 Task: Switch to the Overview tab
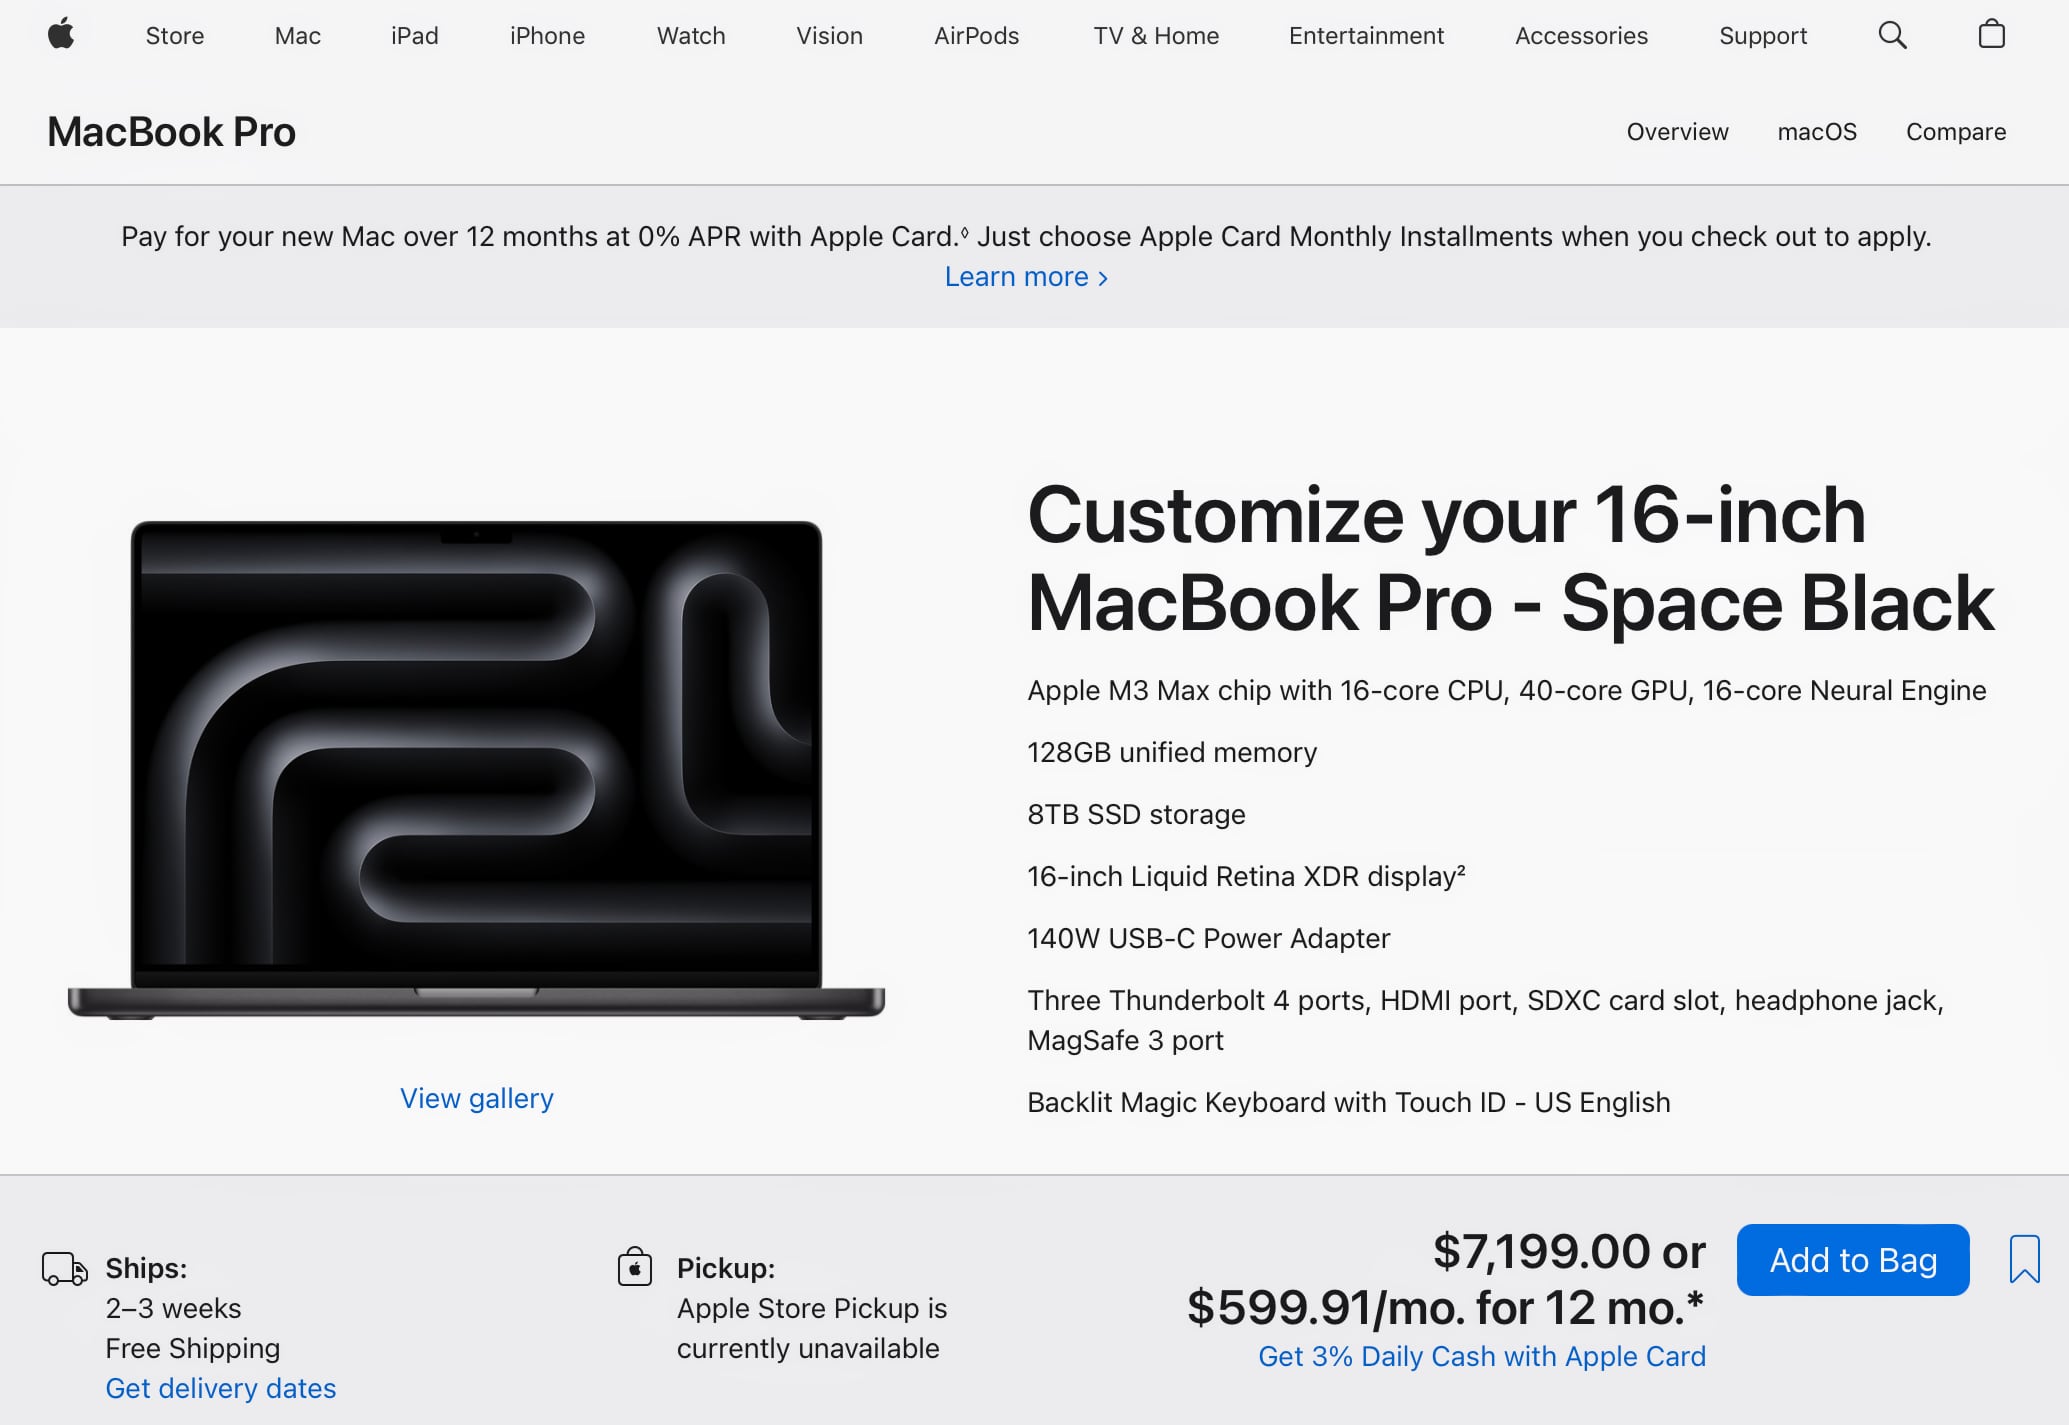tap(1677, 131)
